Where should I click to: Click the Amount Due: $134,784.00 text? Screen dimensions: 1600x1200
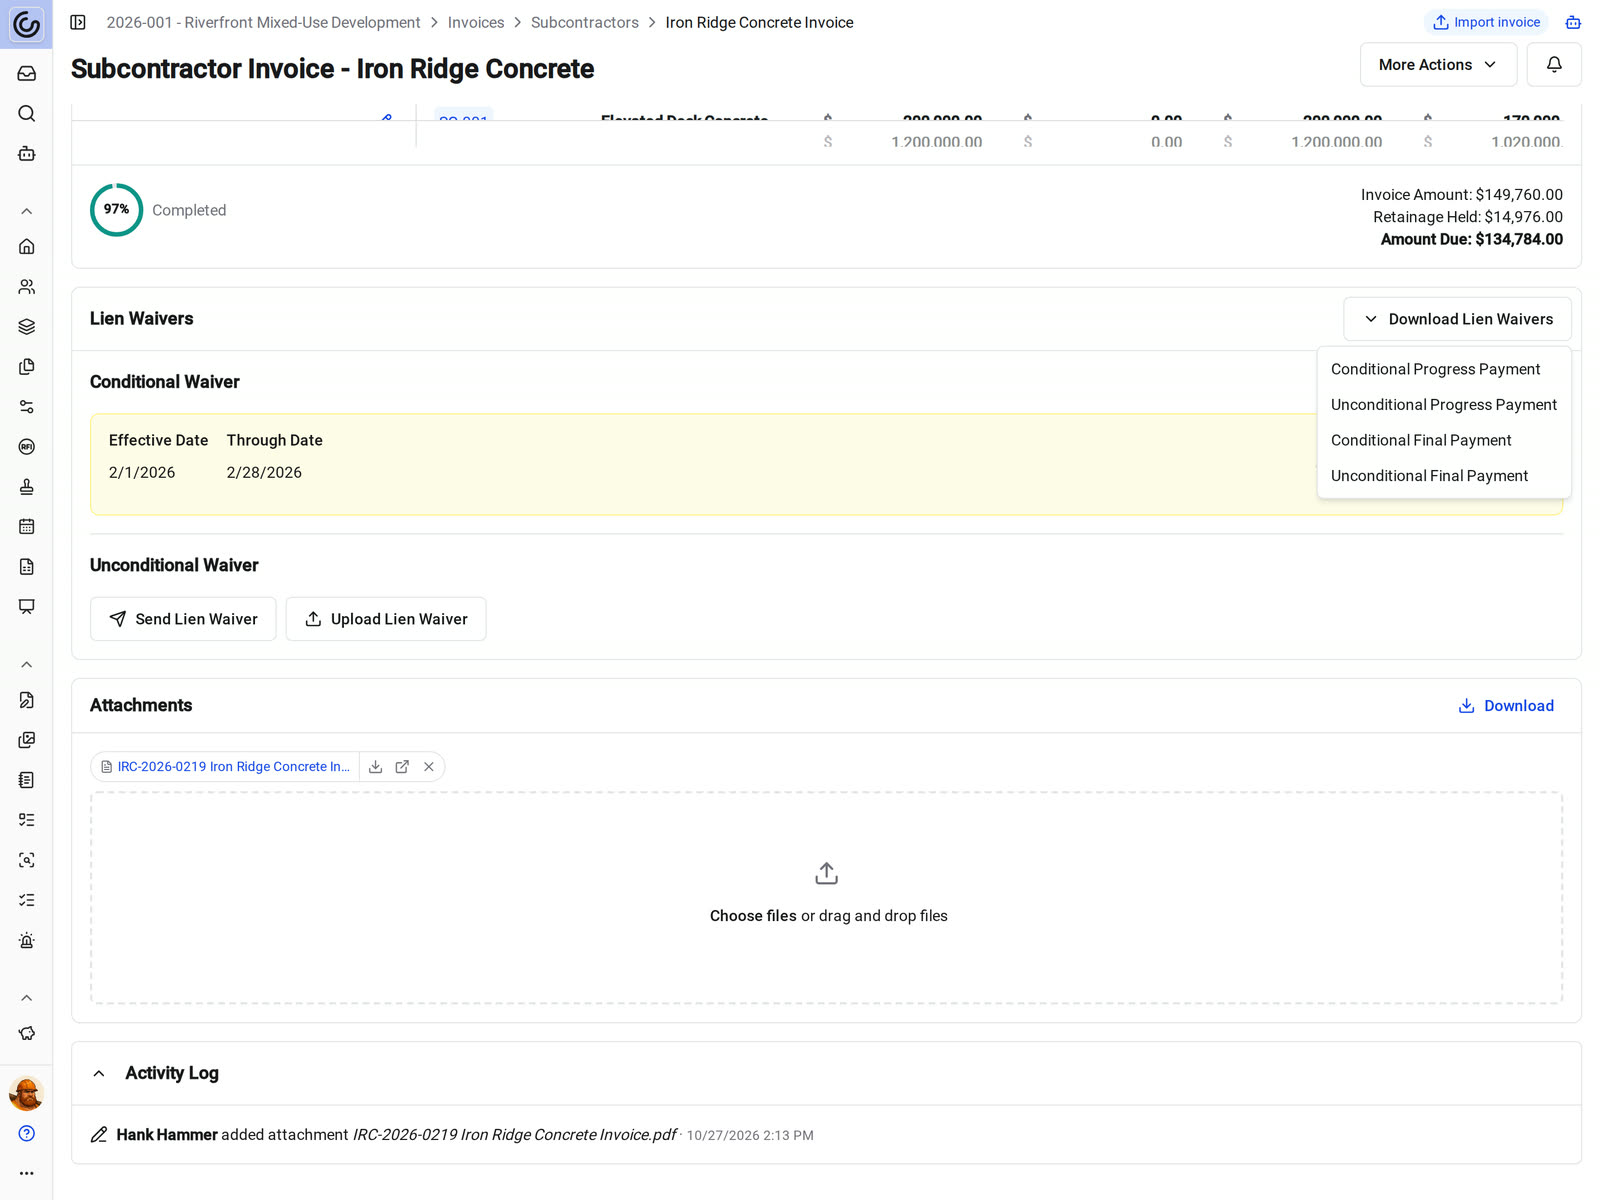click(x=1472, y=239)
